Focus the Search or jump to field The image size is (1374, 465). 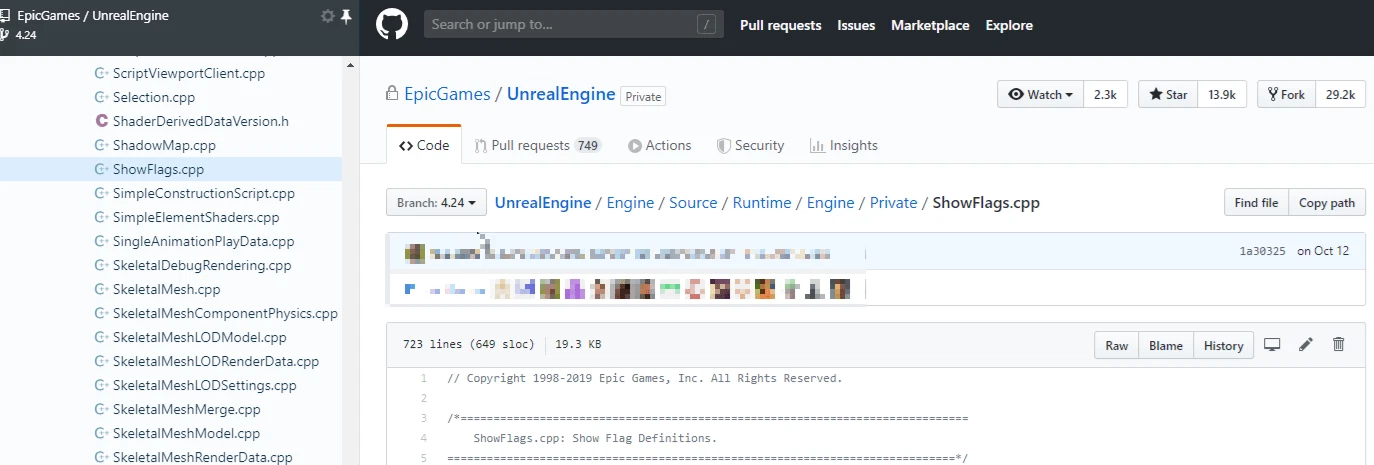(x=574, y=25)
